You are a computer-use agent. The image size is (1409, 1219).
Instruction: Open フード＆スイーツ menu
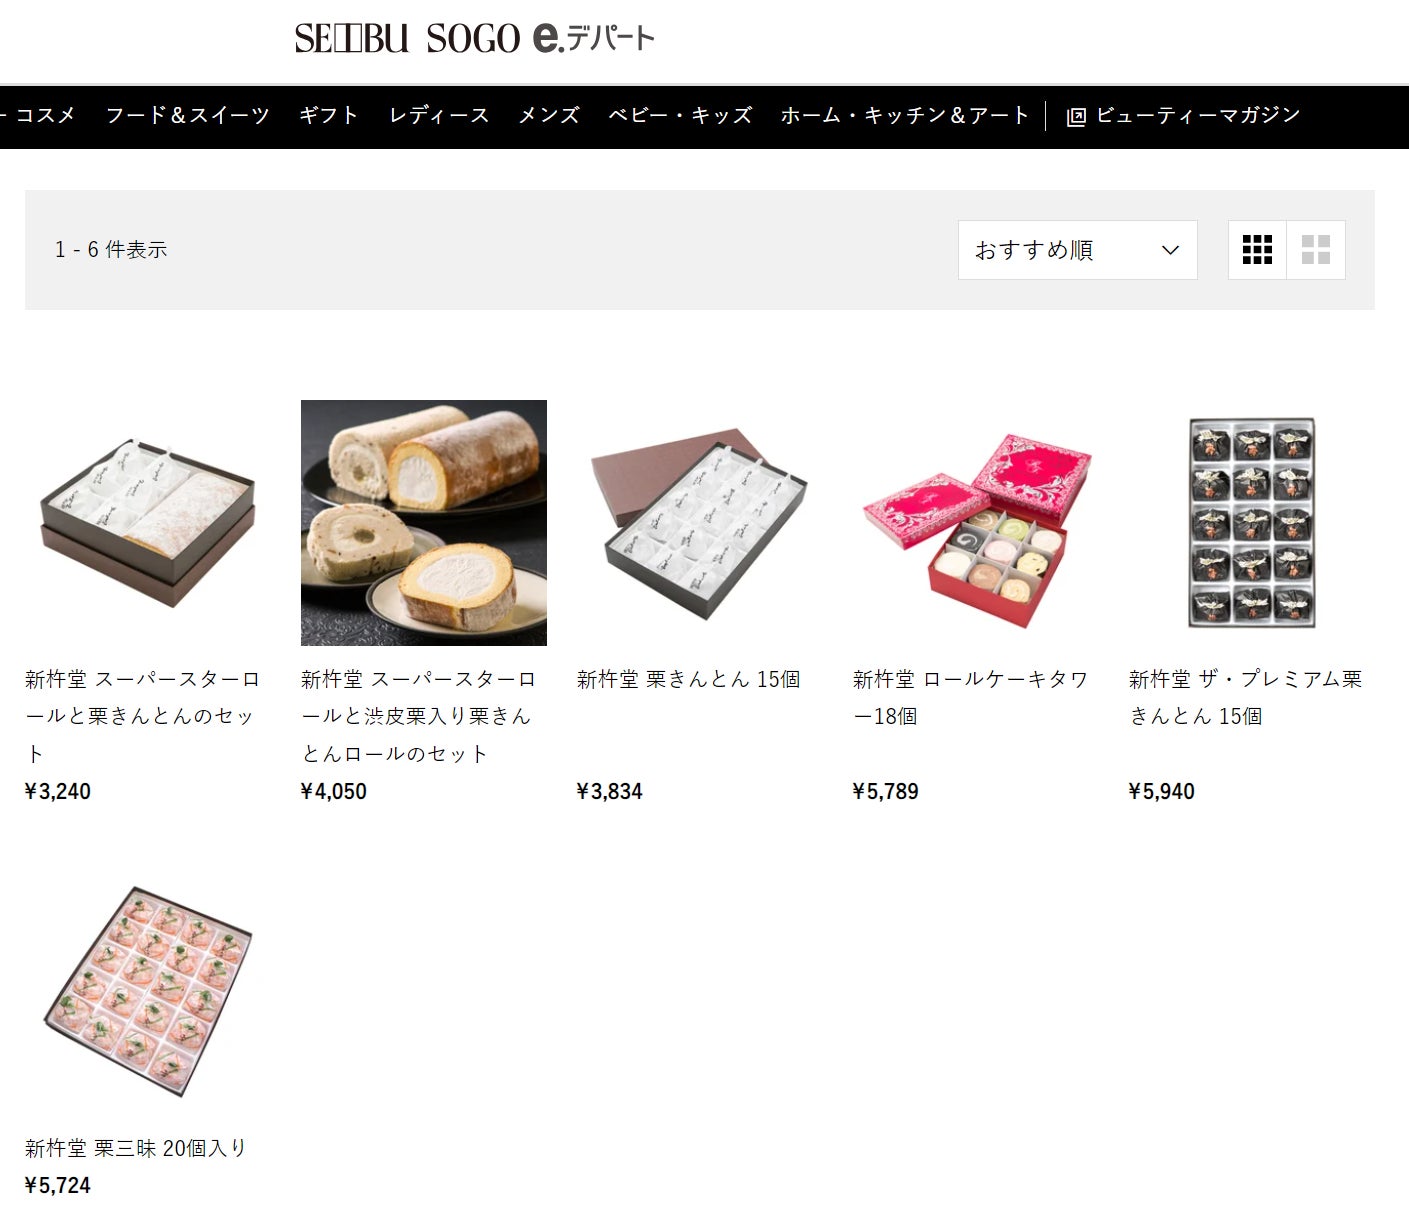pyautogui.click(x=188, y=116)
